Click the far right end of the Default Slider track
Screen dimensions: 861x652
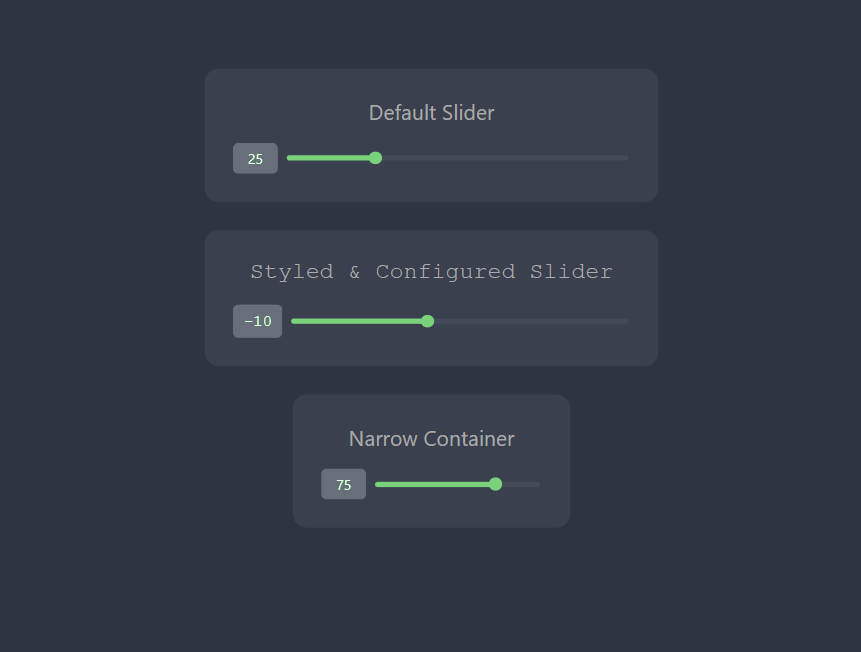(x=625, y=158)
